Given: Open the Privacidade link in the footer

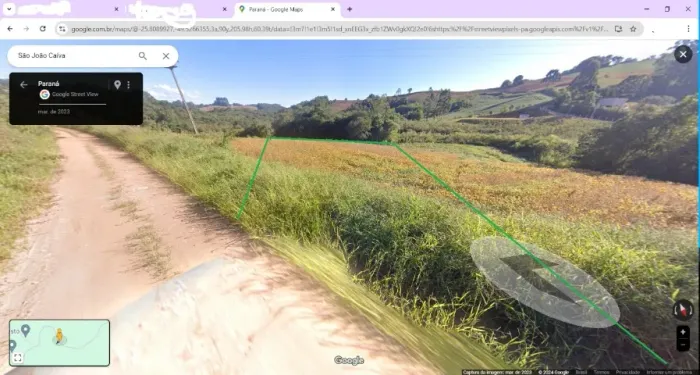Looking at the screenshot, I should pyautogui.click(x=627, y=372).
